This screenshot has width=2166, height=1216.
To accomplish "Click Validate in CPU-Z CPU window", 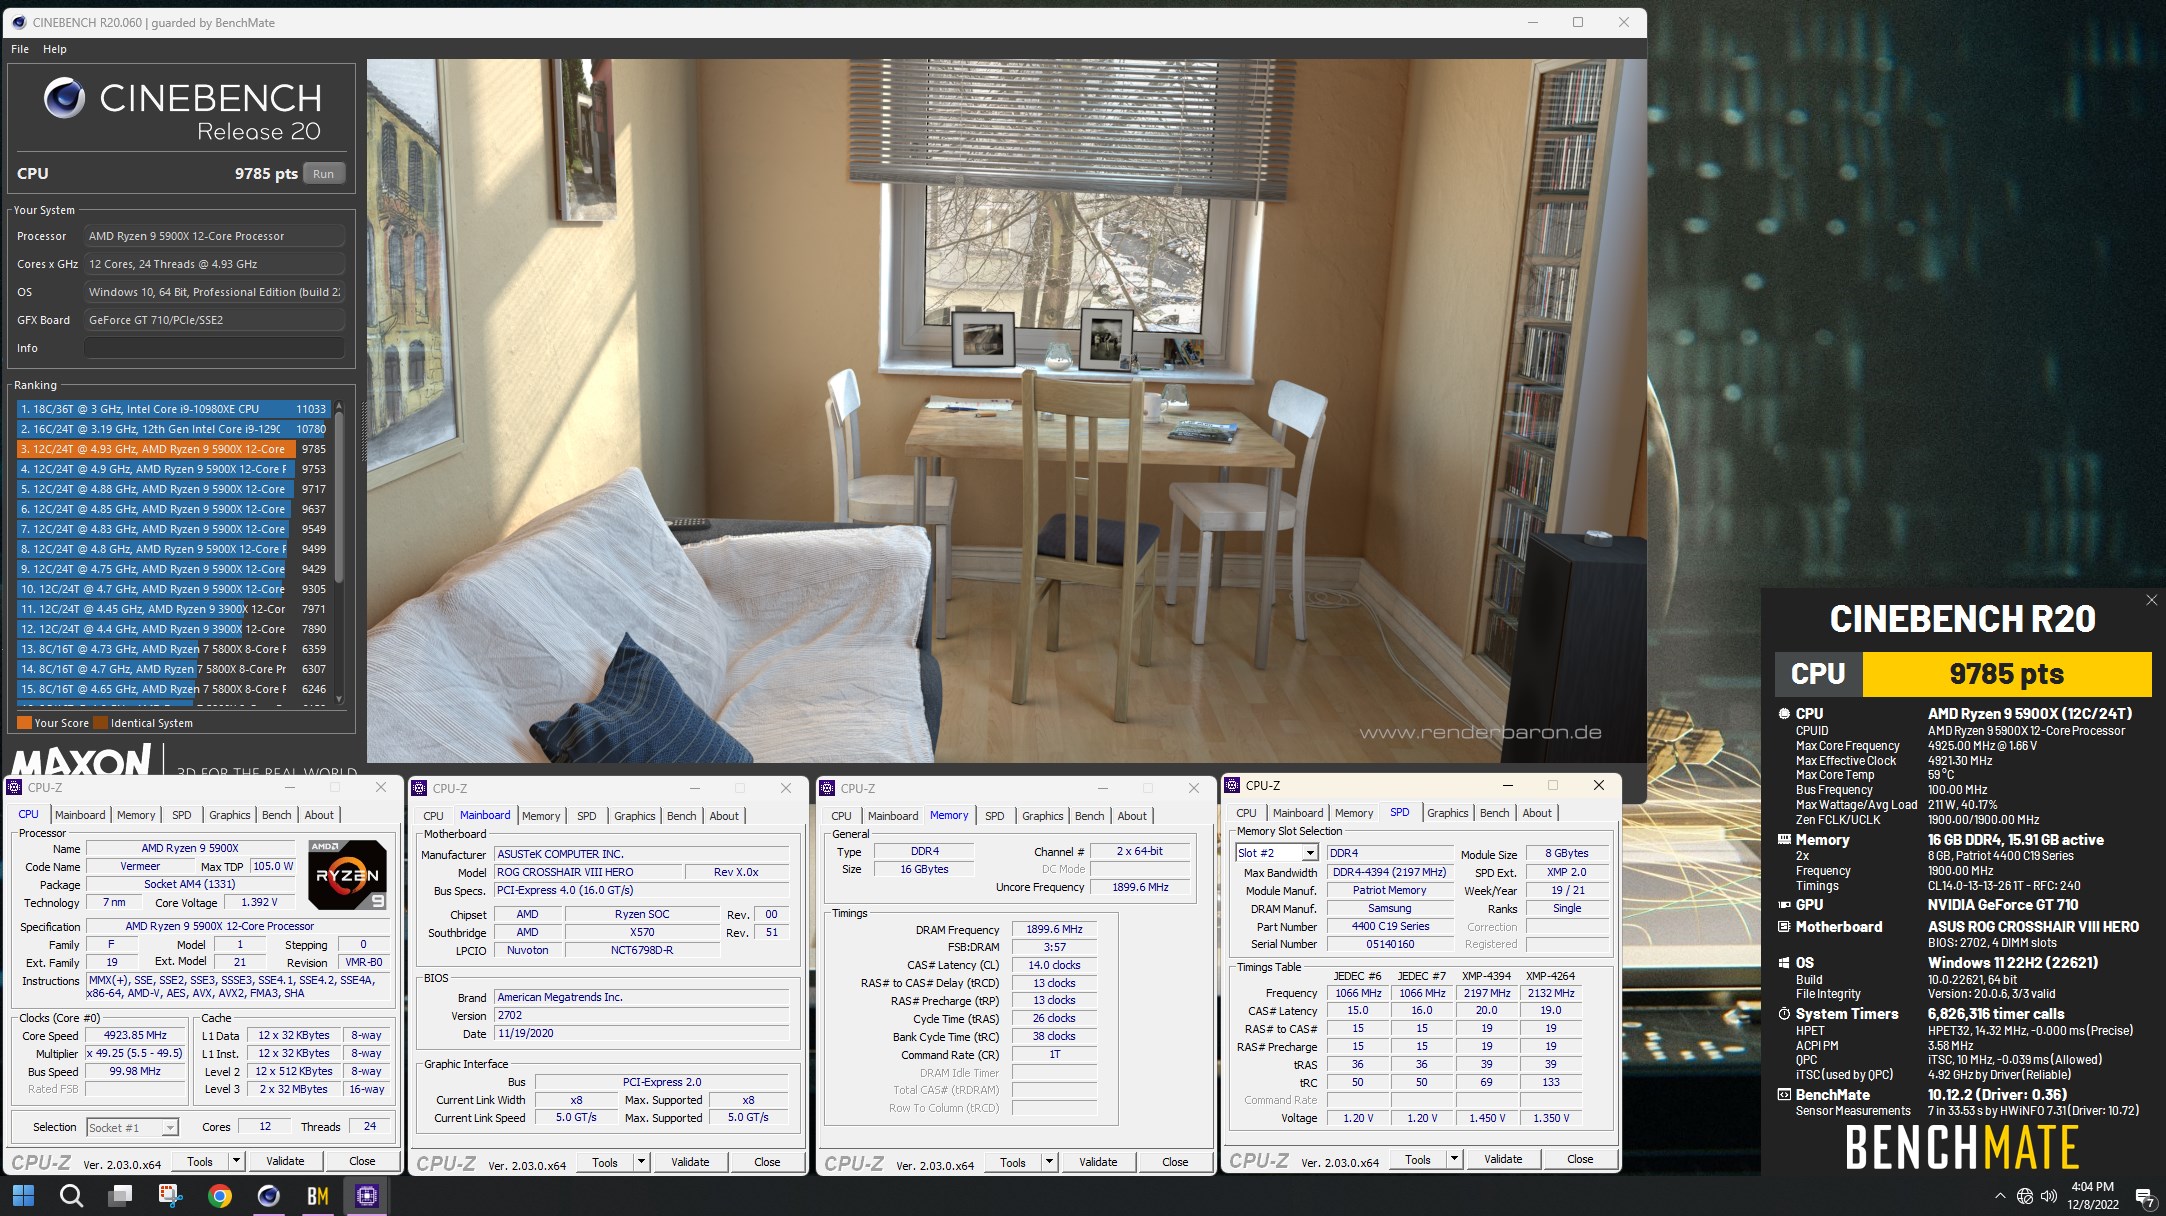I will [x=285, y=1161].
